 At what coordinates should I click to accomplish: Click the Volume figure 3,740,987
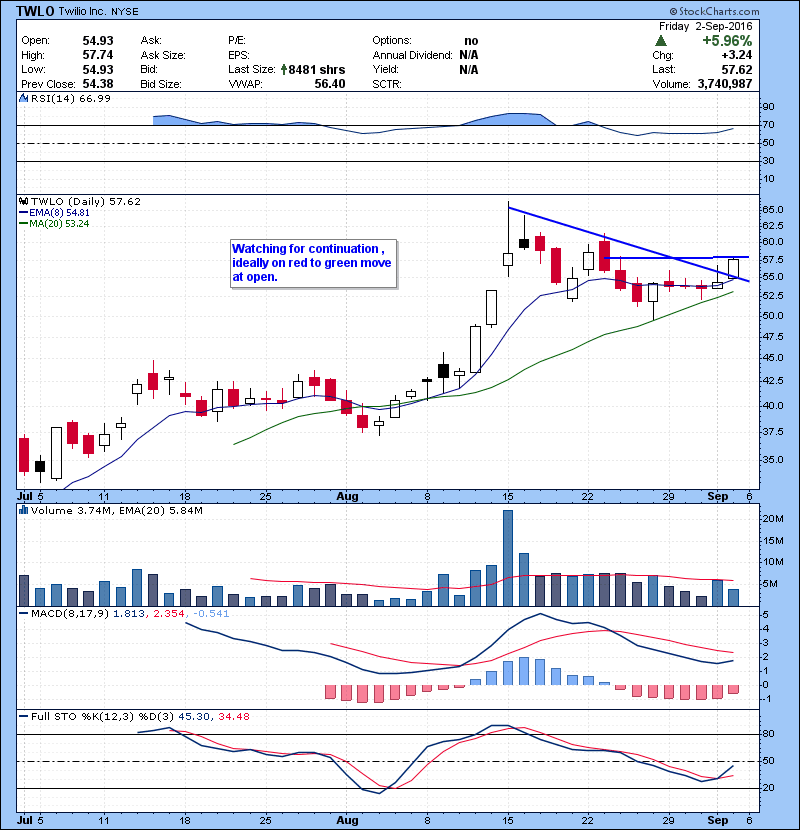point(725,84)
